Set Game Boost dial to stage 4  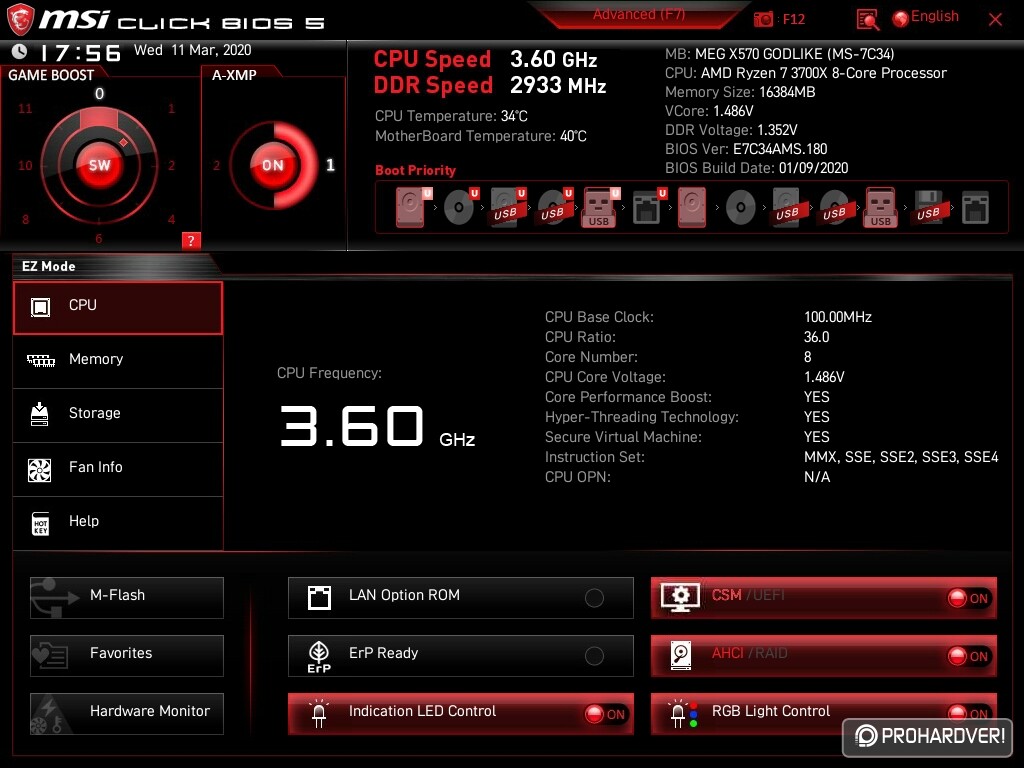(x=171, y=219)
